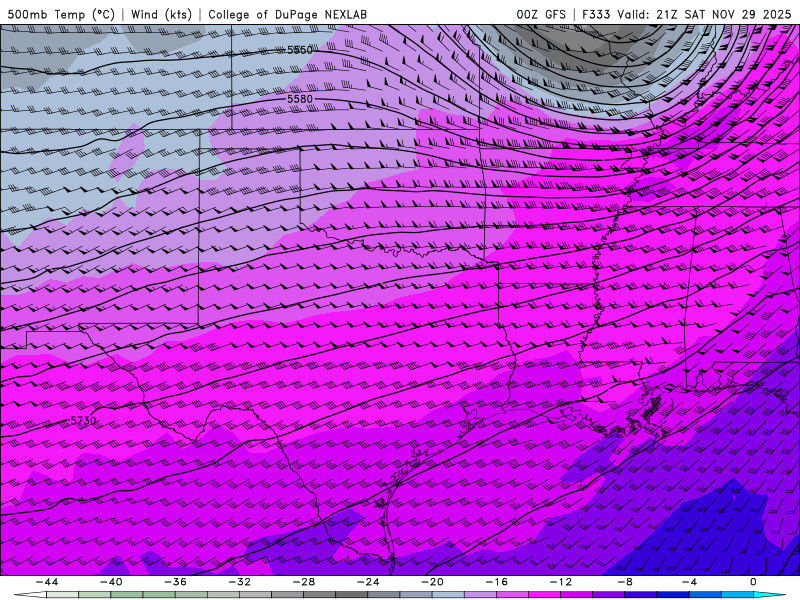Image resolution: width=800 pixels, height=600 pixels.
Task: Click the -12 colorbar tick label
Action: point(561,582)
